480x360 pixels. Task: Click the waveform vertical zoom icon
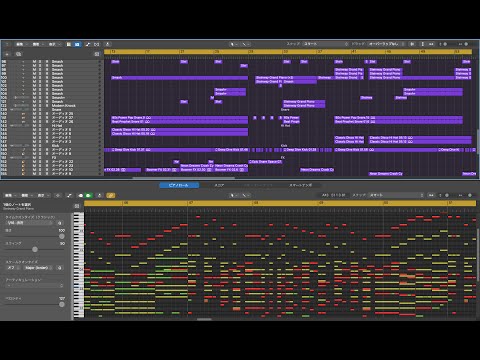(x=412, y=44)
